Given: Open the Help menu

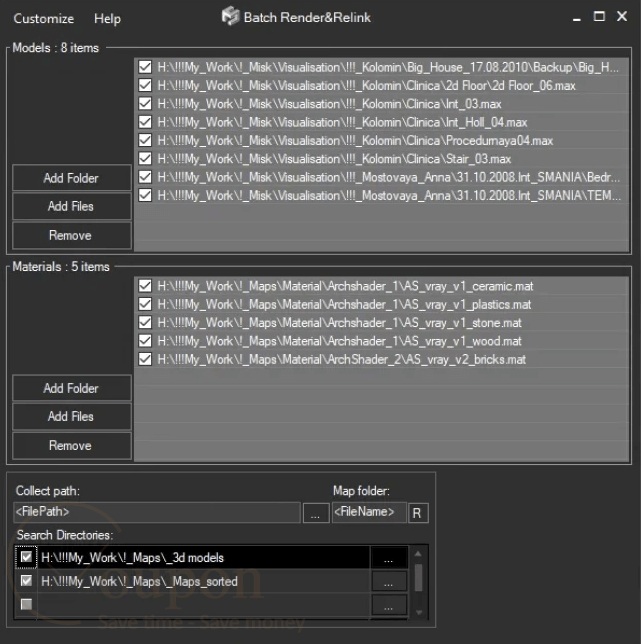Looking at the screenshot, I should [x=107, y=18].
